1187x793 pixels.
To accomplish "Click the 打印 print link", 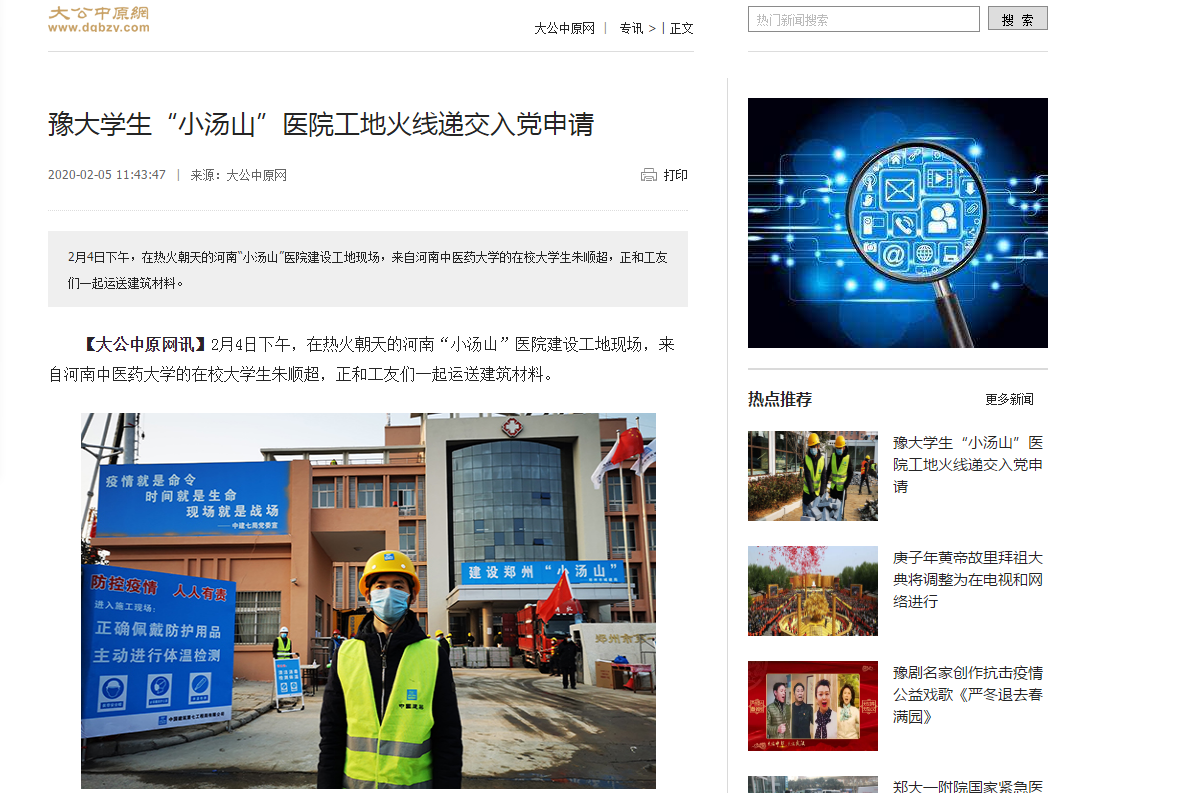I will [676, 175].
